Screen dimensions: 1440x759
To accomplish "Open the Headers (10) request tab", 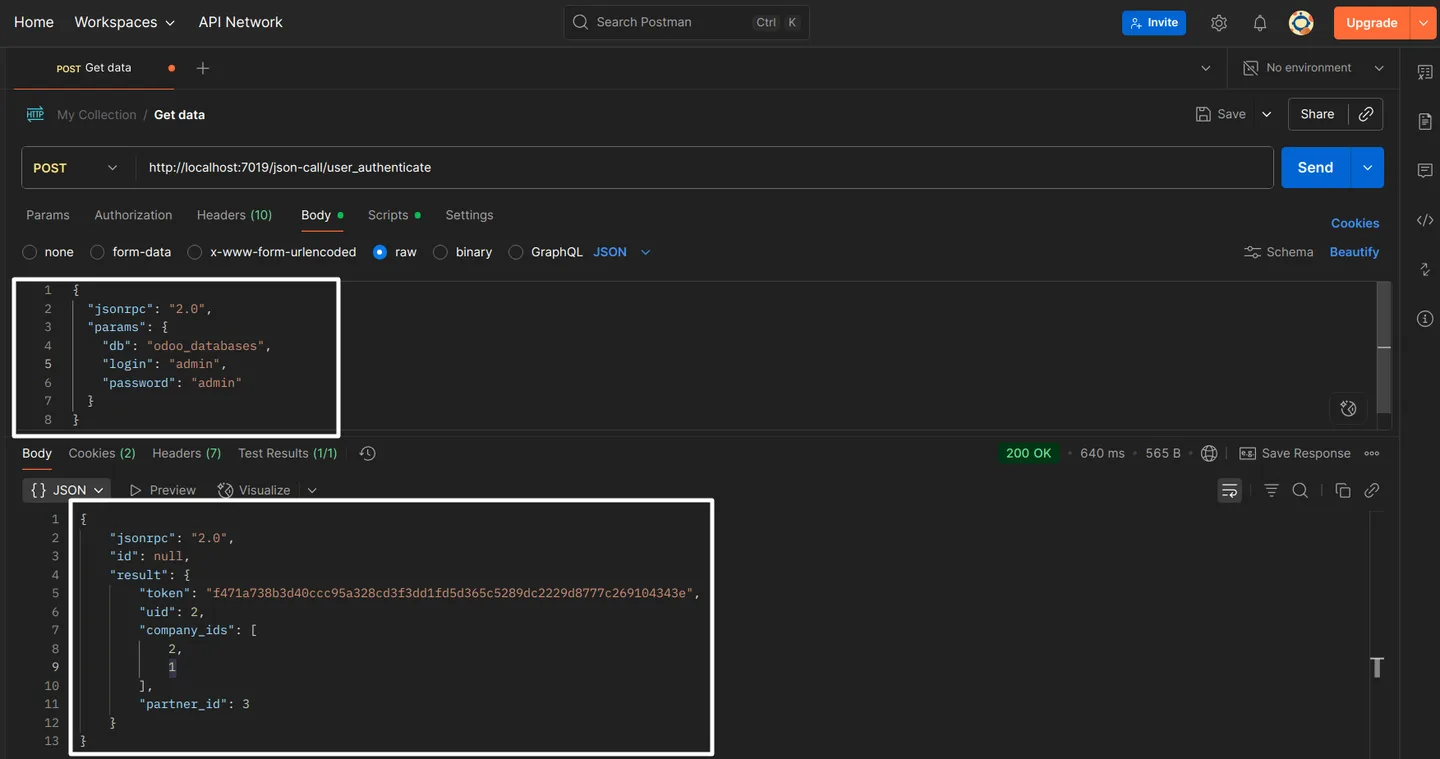I will (x=234, y=215).
